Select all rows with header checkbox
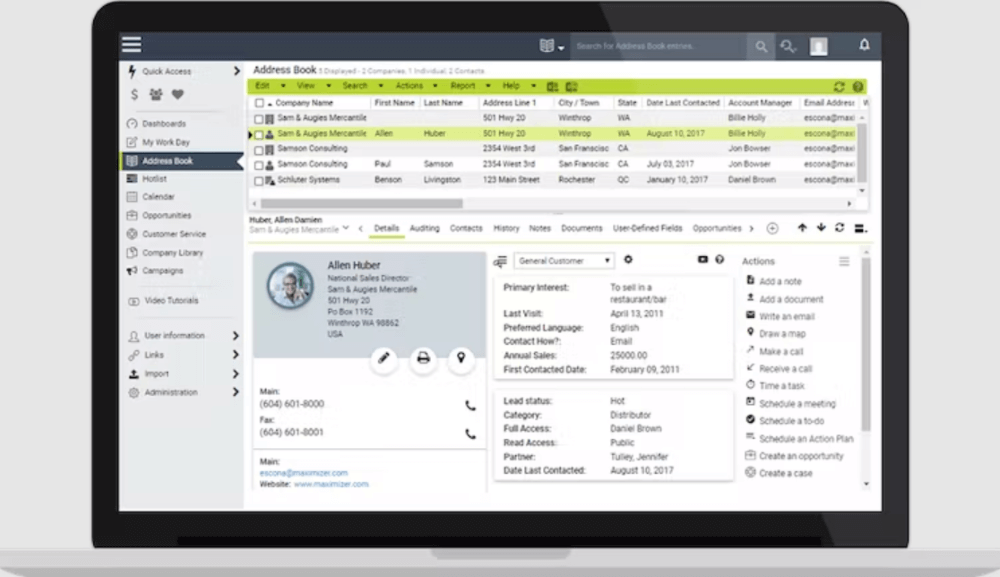The width and height of the screenshot is (1000, 577). pos(259,103)
